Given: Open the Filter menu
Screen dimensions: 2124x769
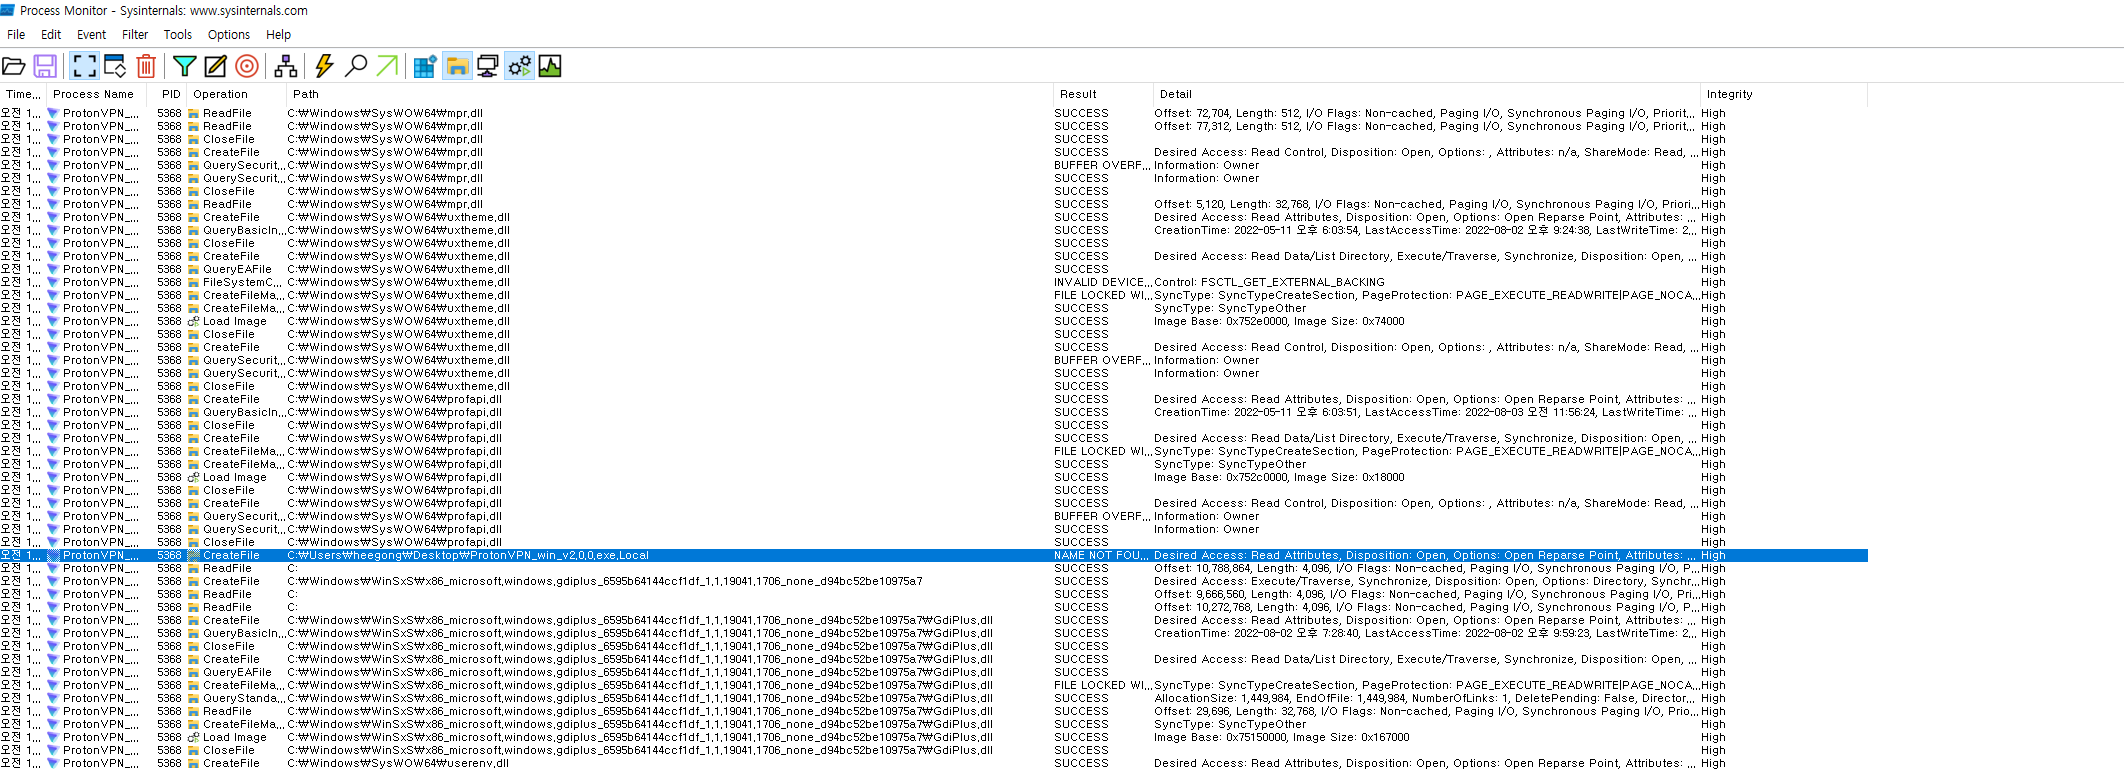Looking at the screenshot, I should point(135,34).
